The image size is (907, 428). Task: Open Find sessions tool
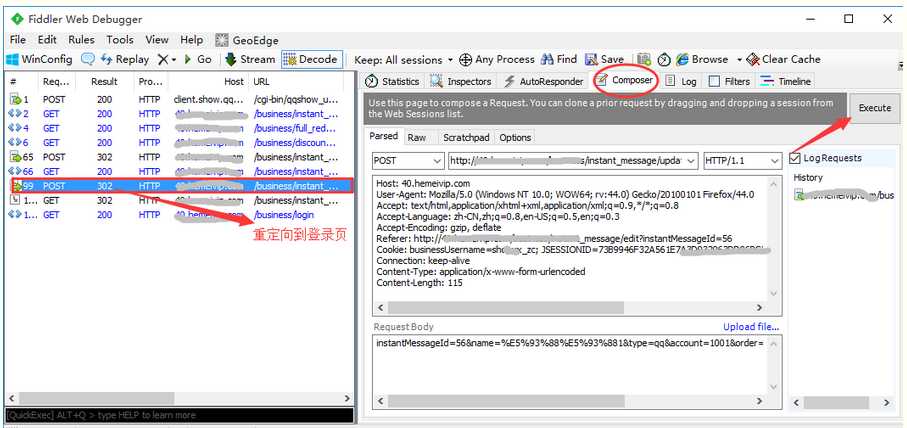(x=559, y=59)
